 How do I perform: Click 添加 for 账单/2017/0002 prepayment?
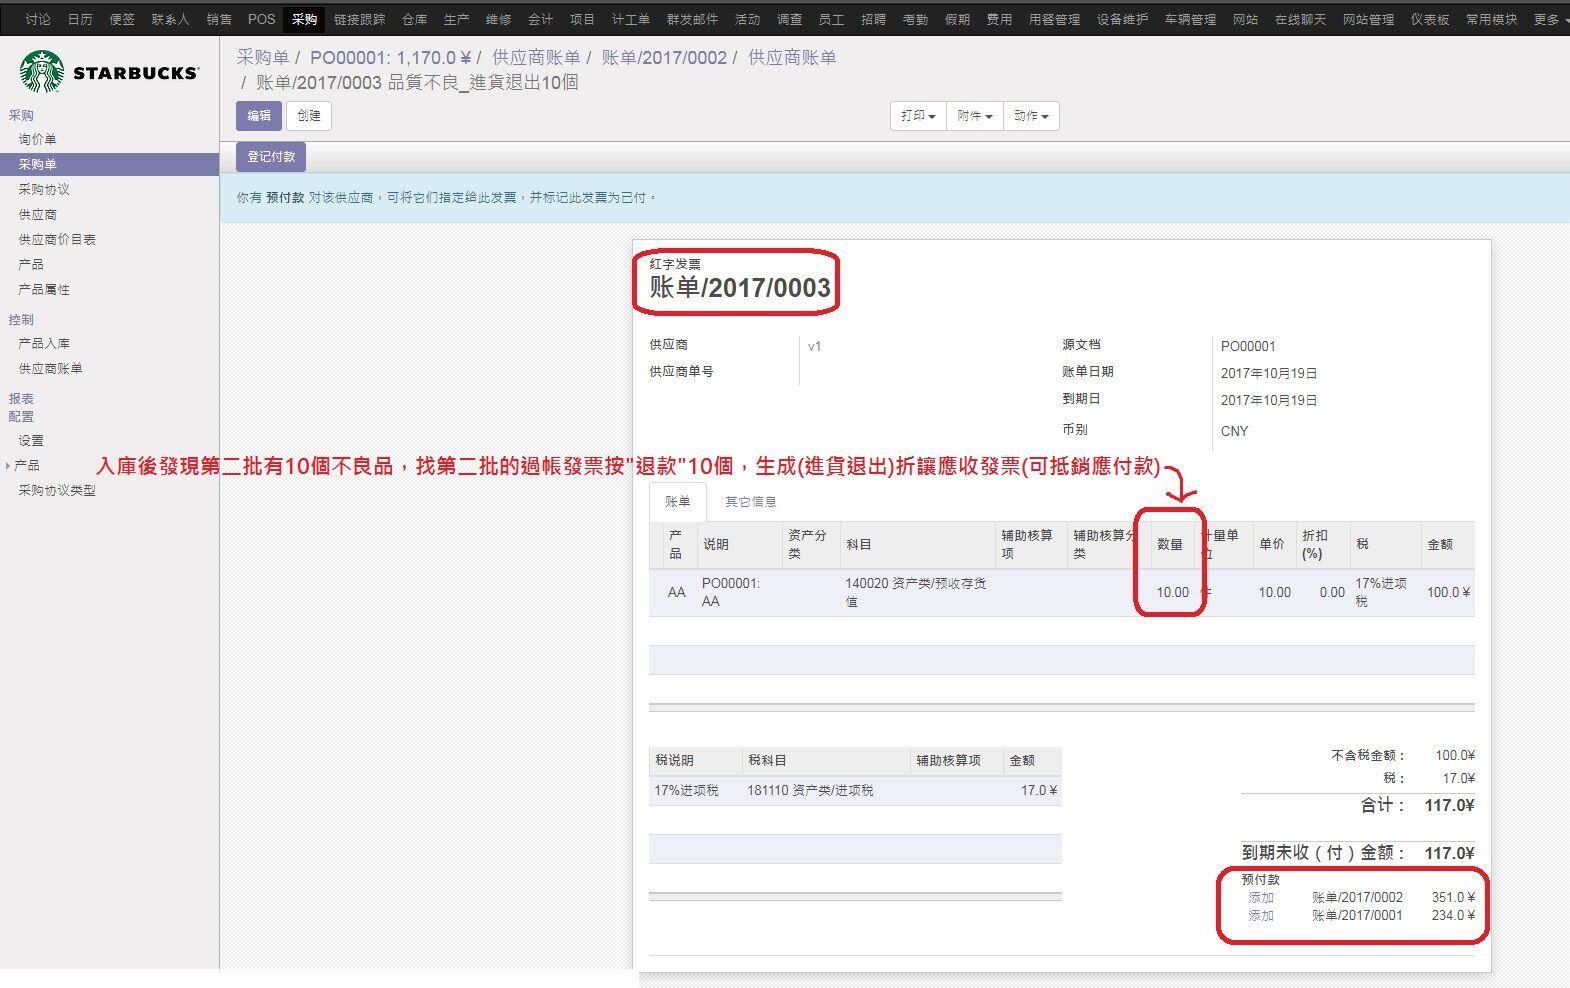(x=1261, y=897)
